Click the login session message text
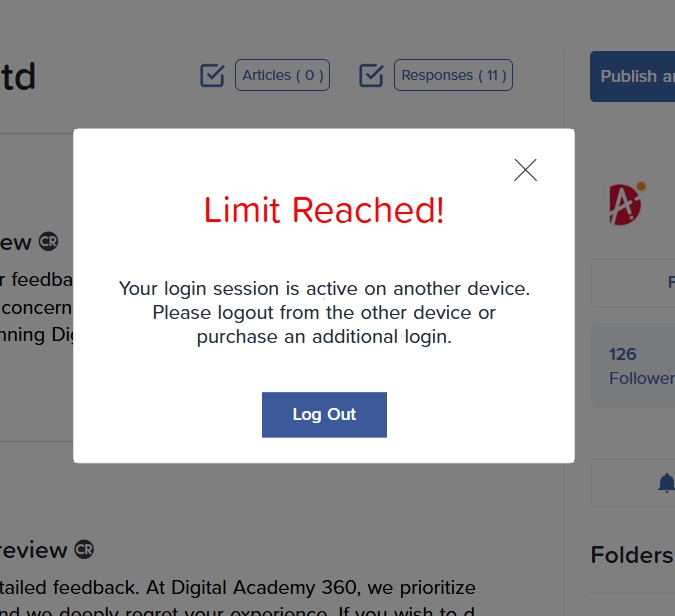 (324, 313)
